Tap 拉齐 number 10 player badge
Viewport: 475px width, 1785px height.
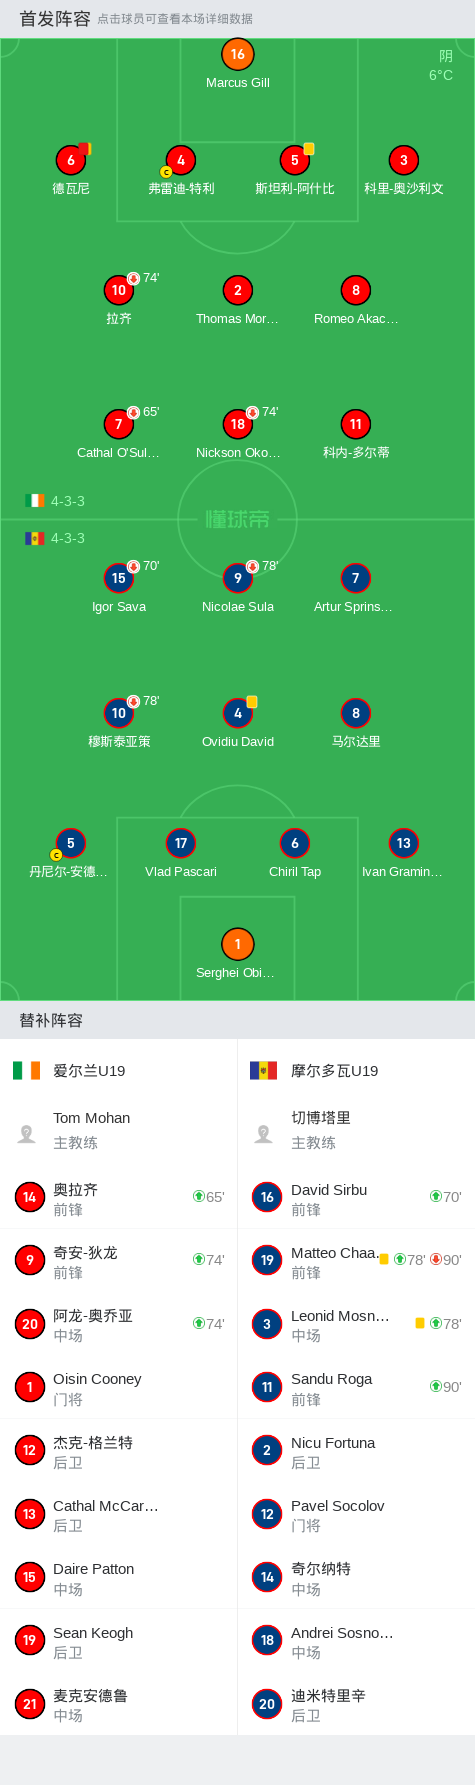click(119, 290)
